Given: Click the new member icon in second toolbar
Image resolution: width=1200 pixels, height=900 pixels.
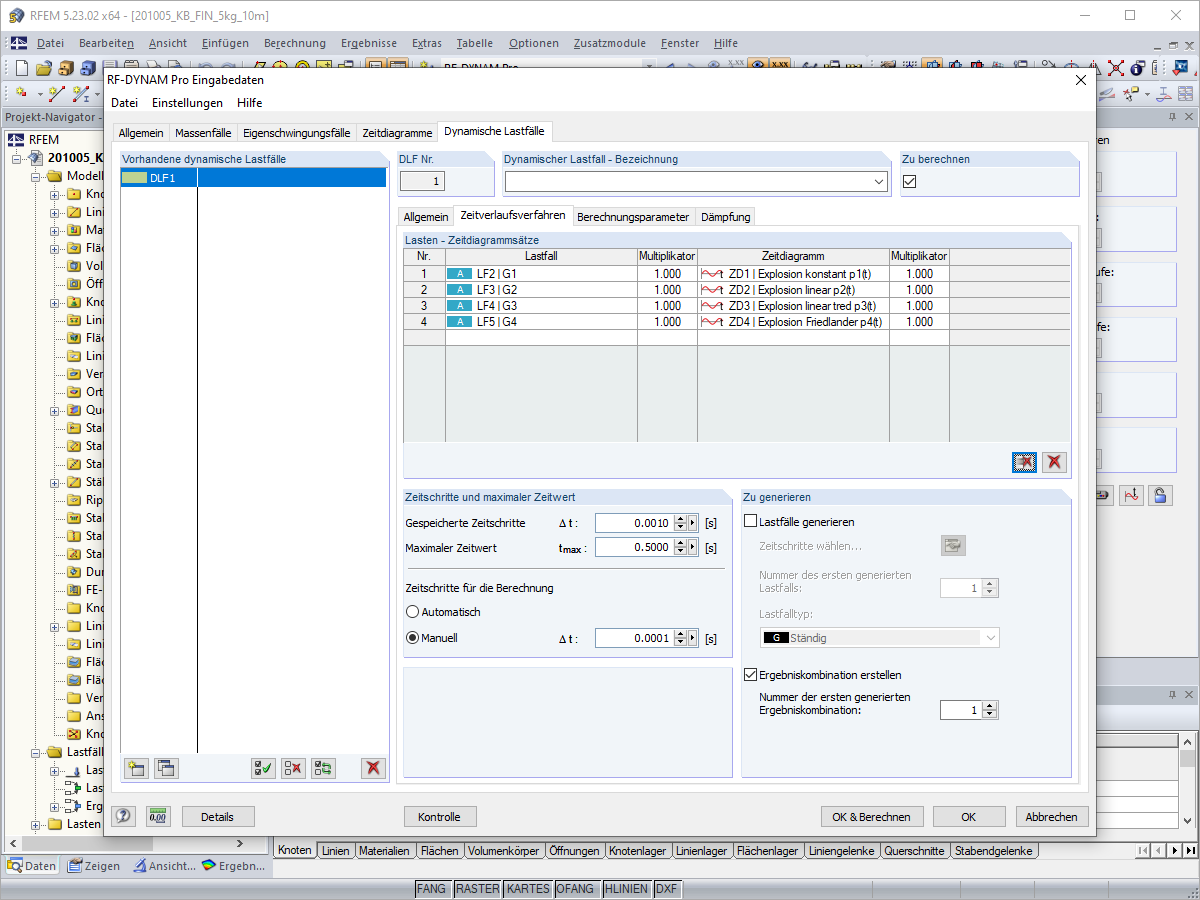Looking at the screenshot, I should click(82, 93).
